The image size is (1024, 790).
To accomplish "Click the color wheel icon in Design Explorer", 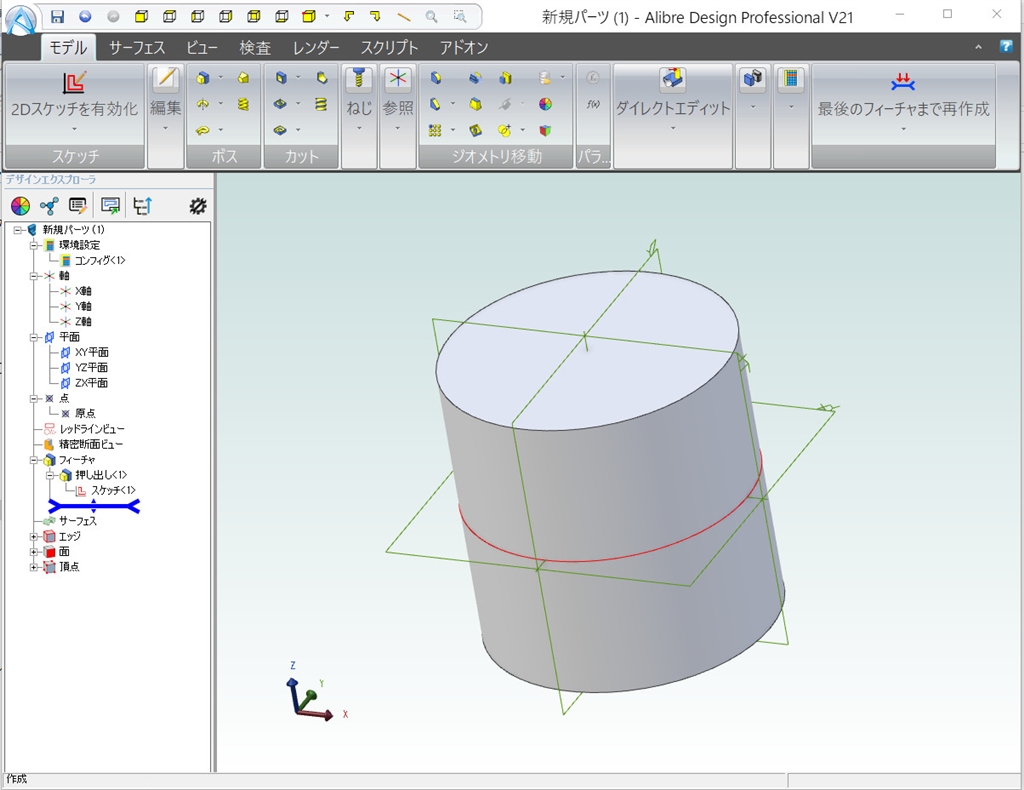I will (20, 206).
